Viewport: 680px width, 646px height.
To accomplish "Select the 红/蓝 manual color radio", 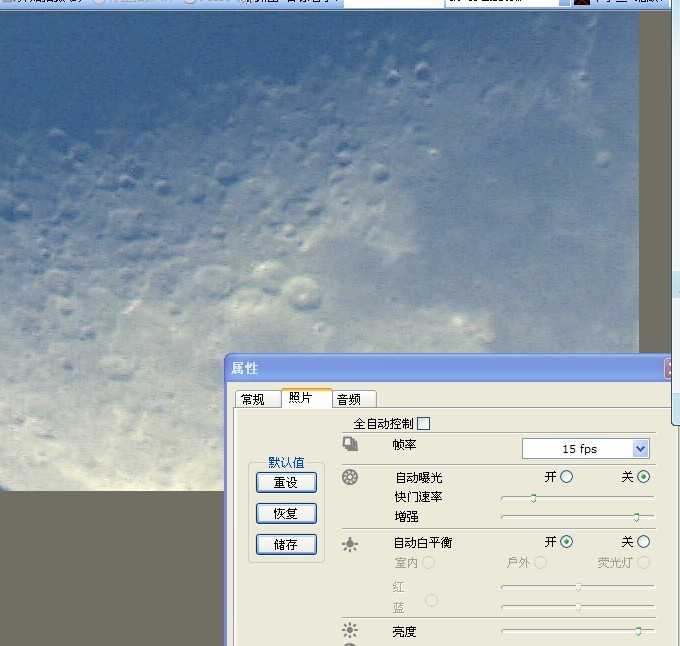I will point(431,600).
